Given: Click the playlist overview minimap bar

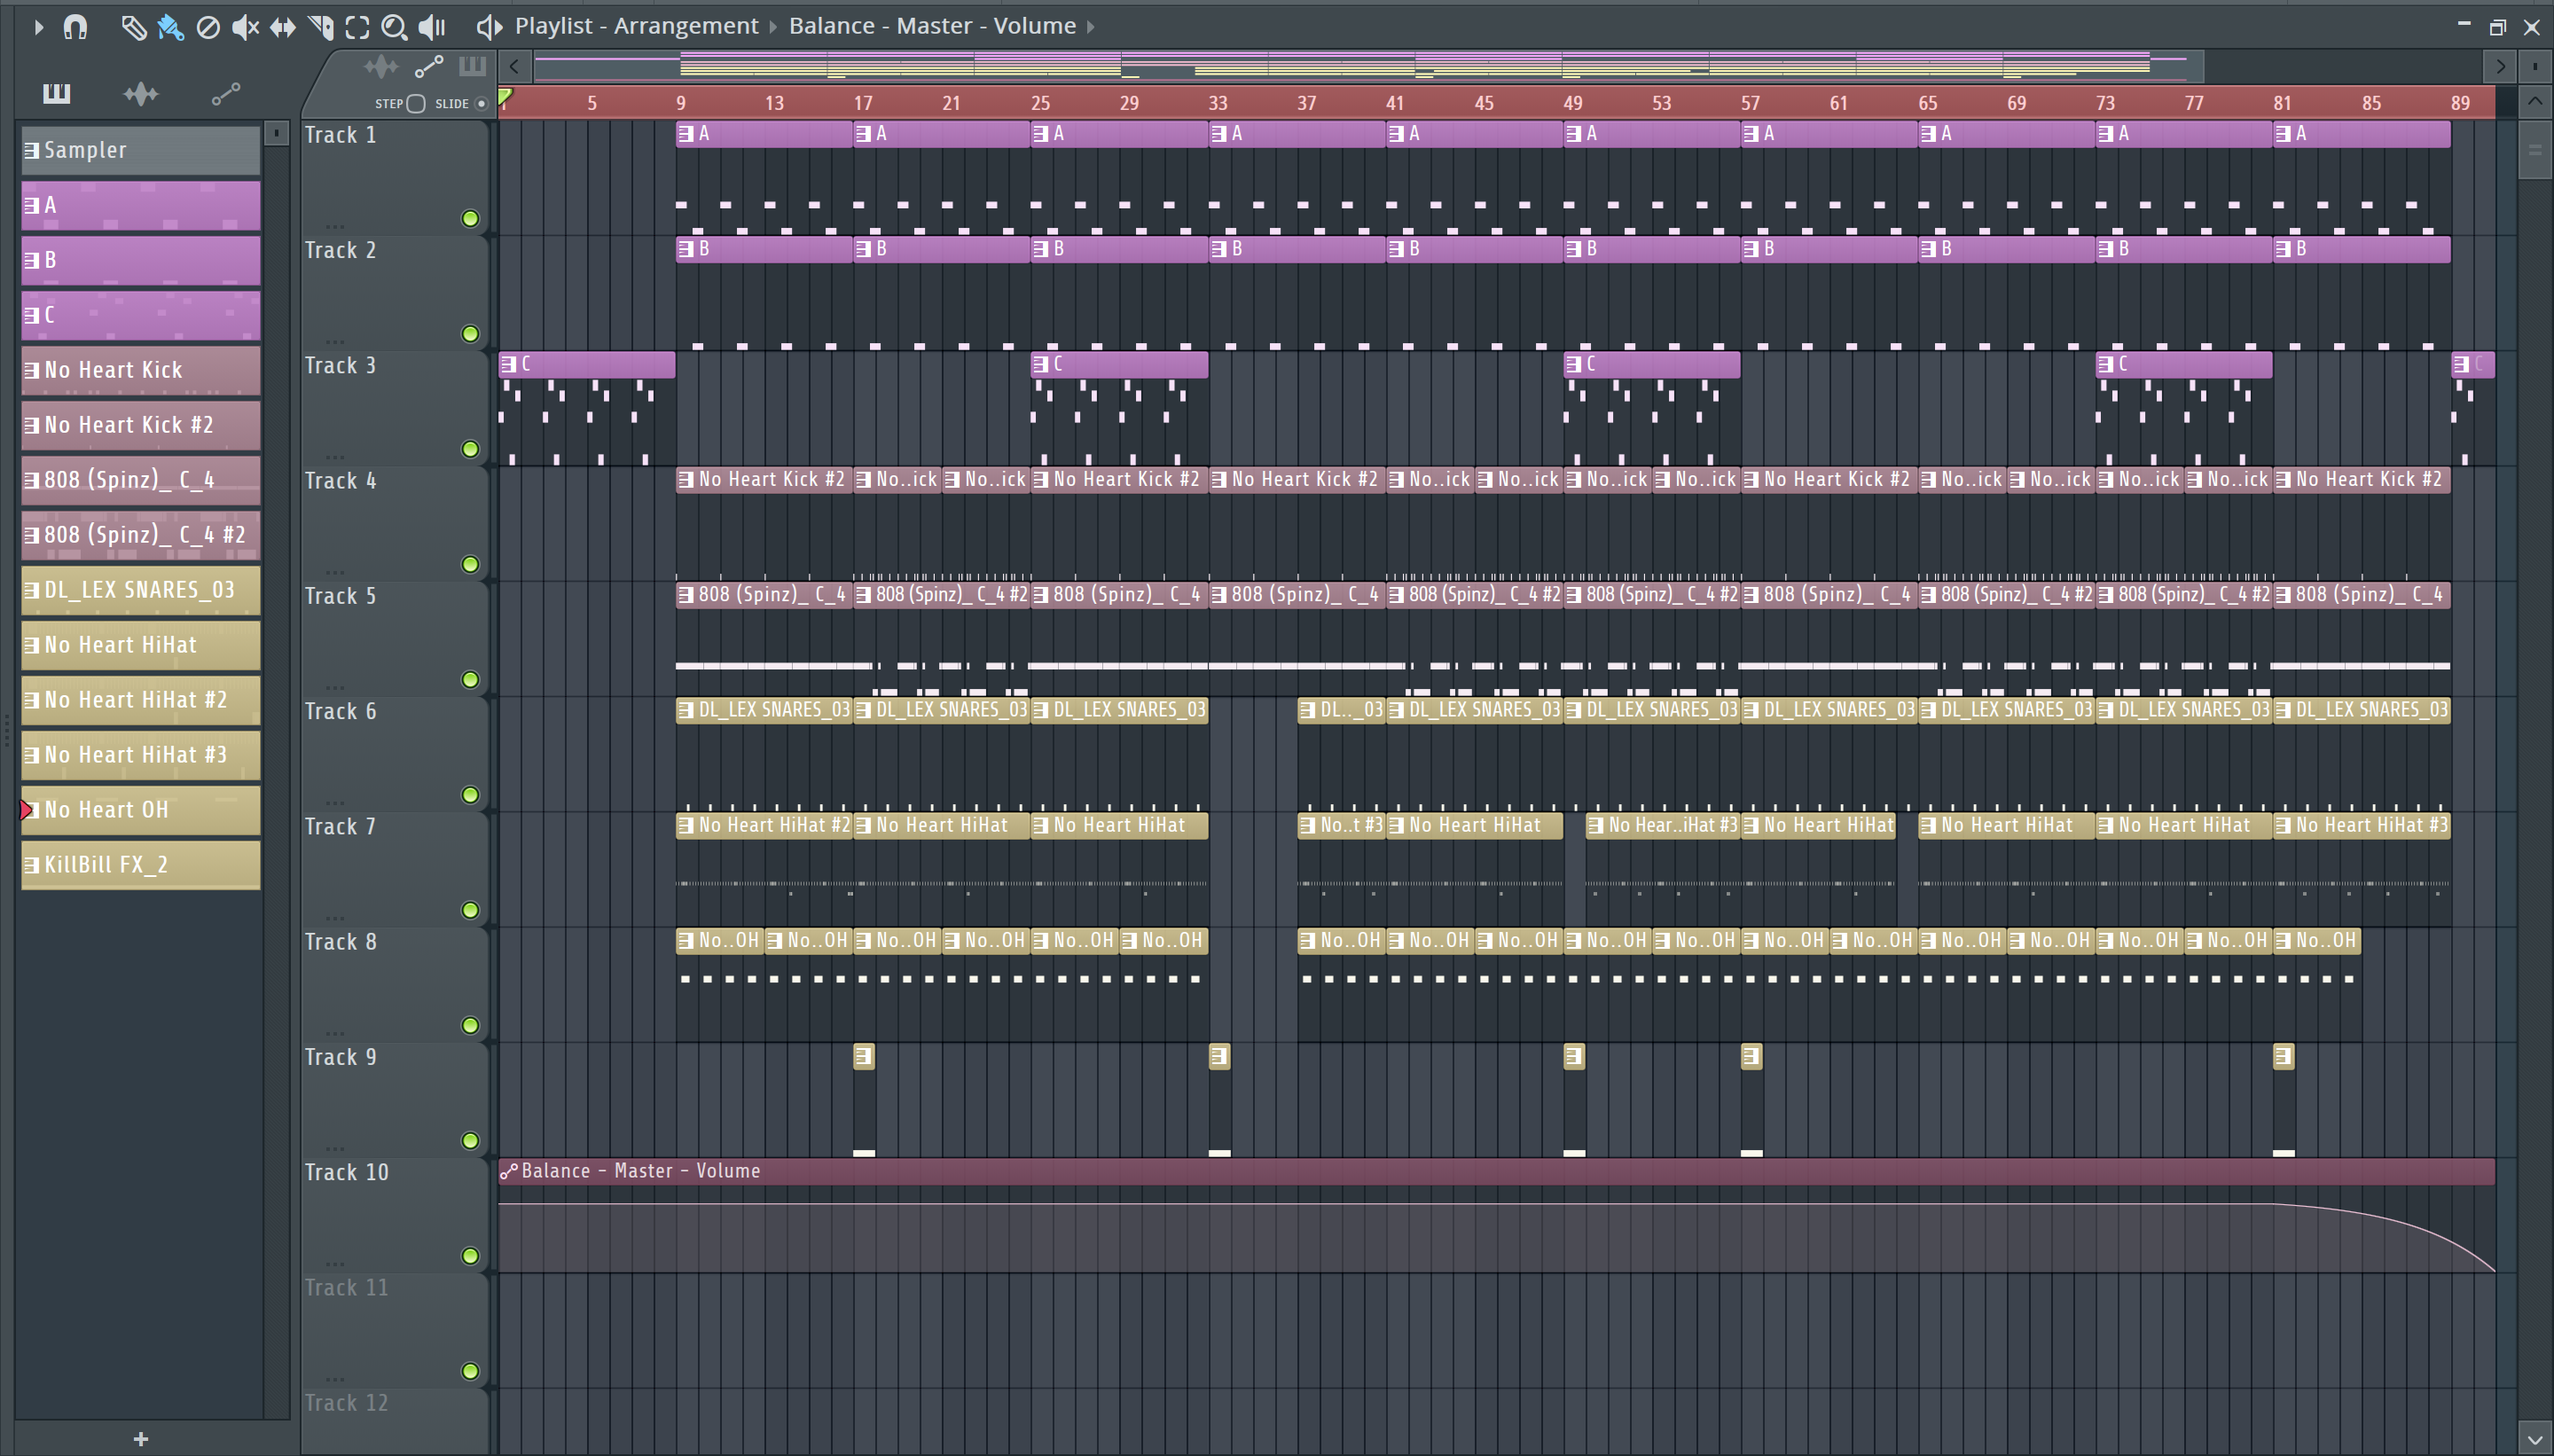Looking at the screenshot, I should 1368,67.
